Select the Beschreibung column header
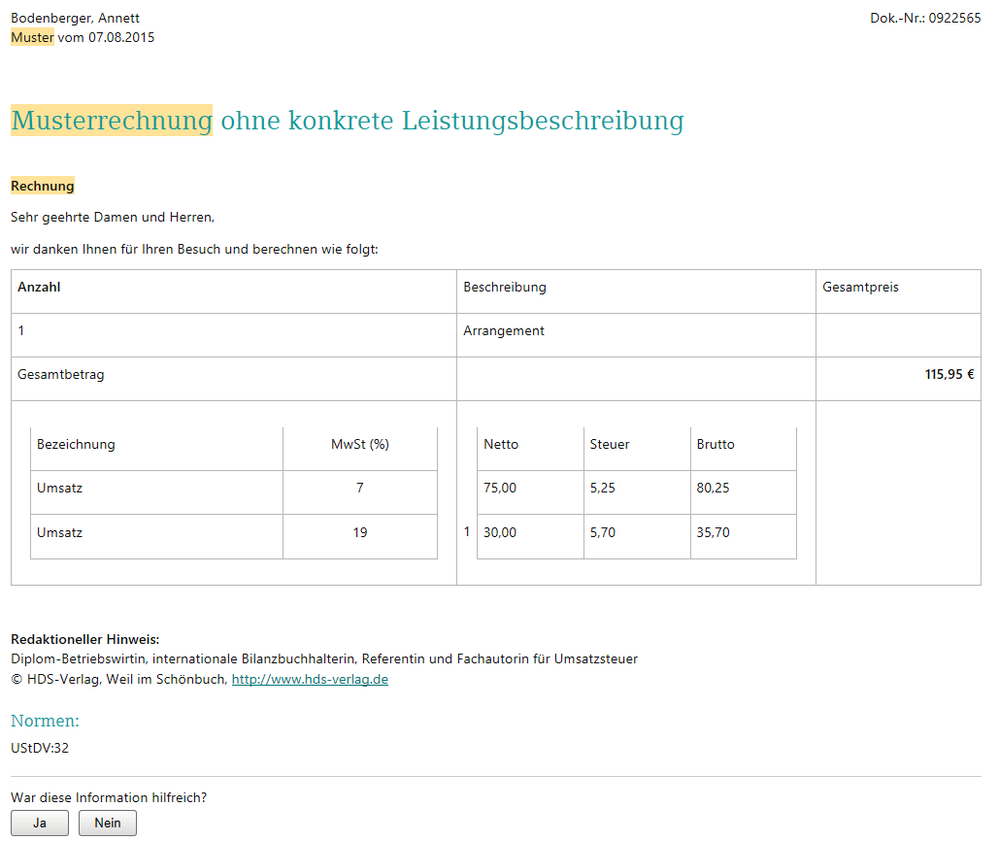Image resolution: width=999 pixels, height=849 pixels. coord(504,287)
